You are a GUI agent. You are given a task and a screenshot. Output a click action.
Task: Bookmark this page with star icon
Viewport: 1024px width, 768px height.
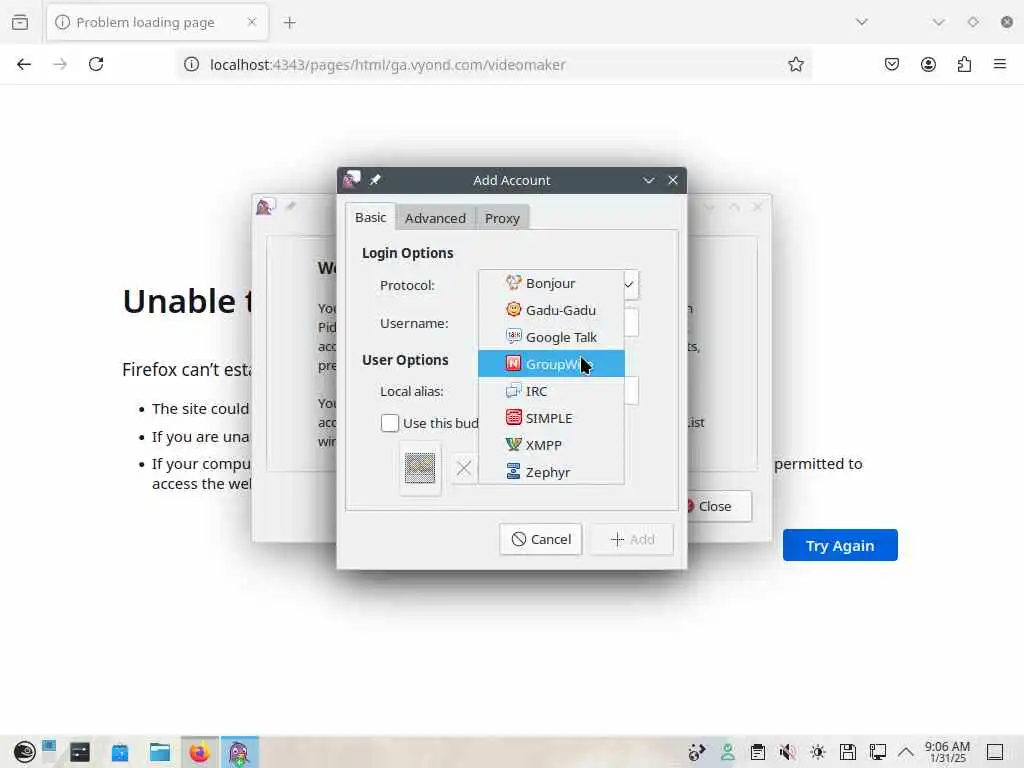click(795, 64)
